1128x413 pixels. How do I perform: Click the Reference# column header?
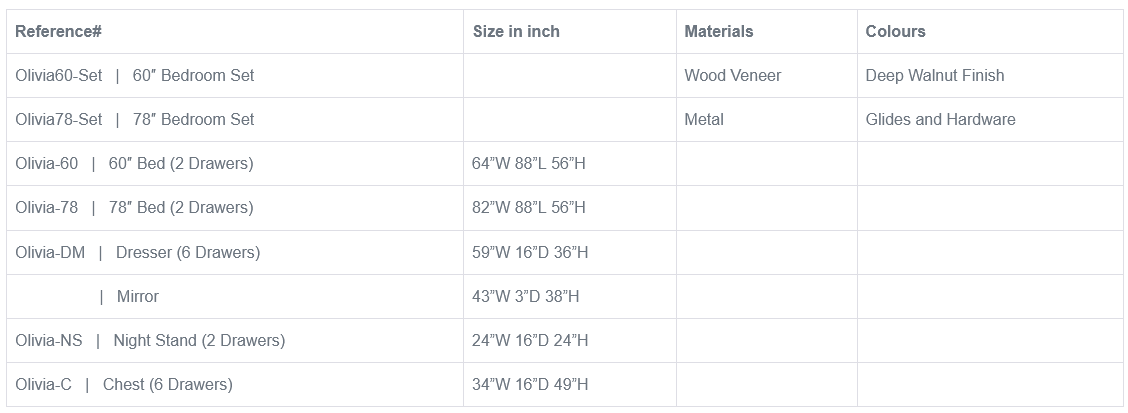(58, 32)
